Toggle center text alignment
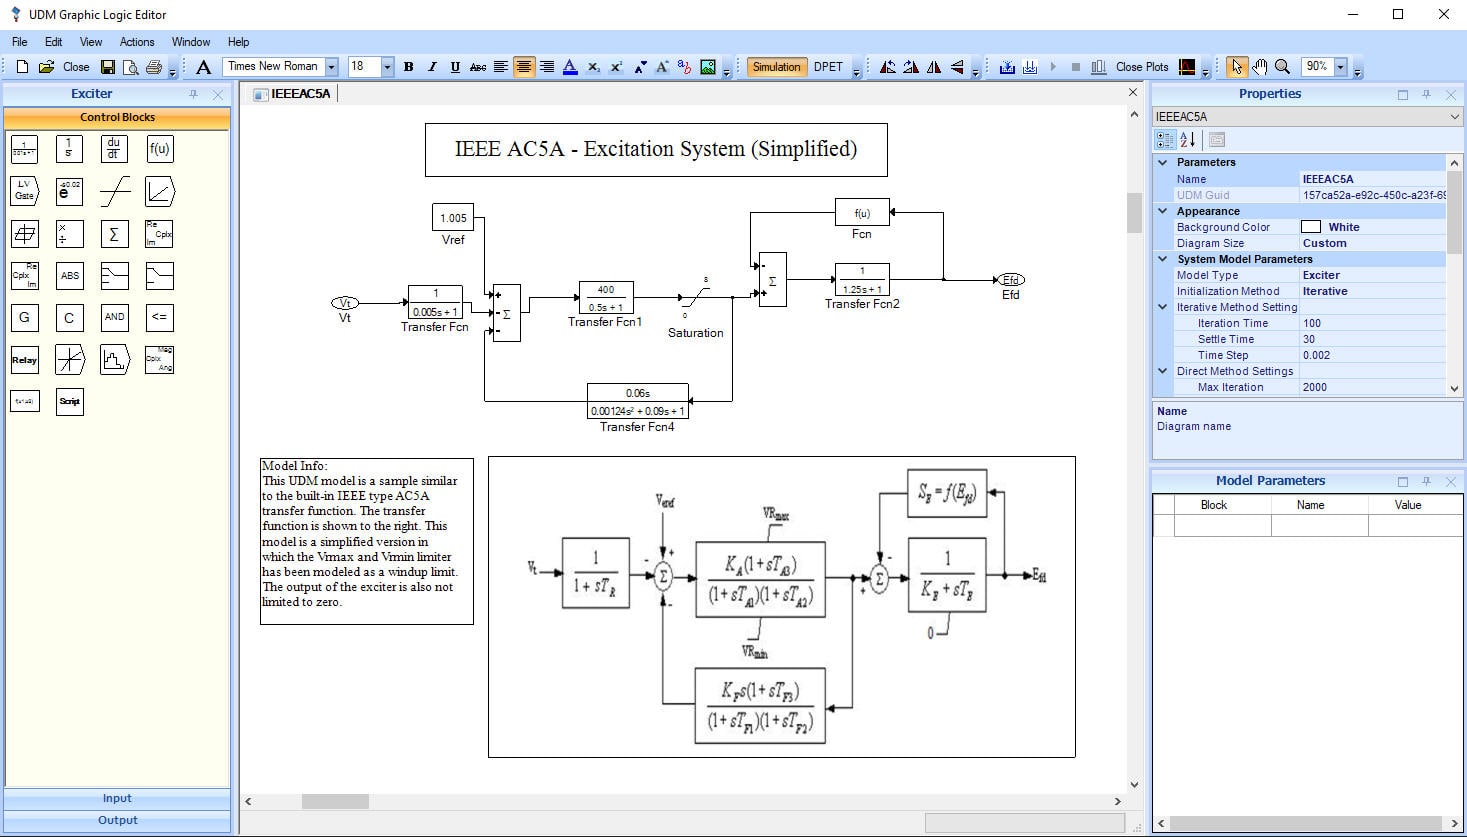This screenshot has height=837, width=1467. click(523, 67)
